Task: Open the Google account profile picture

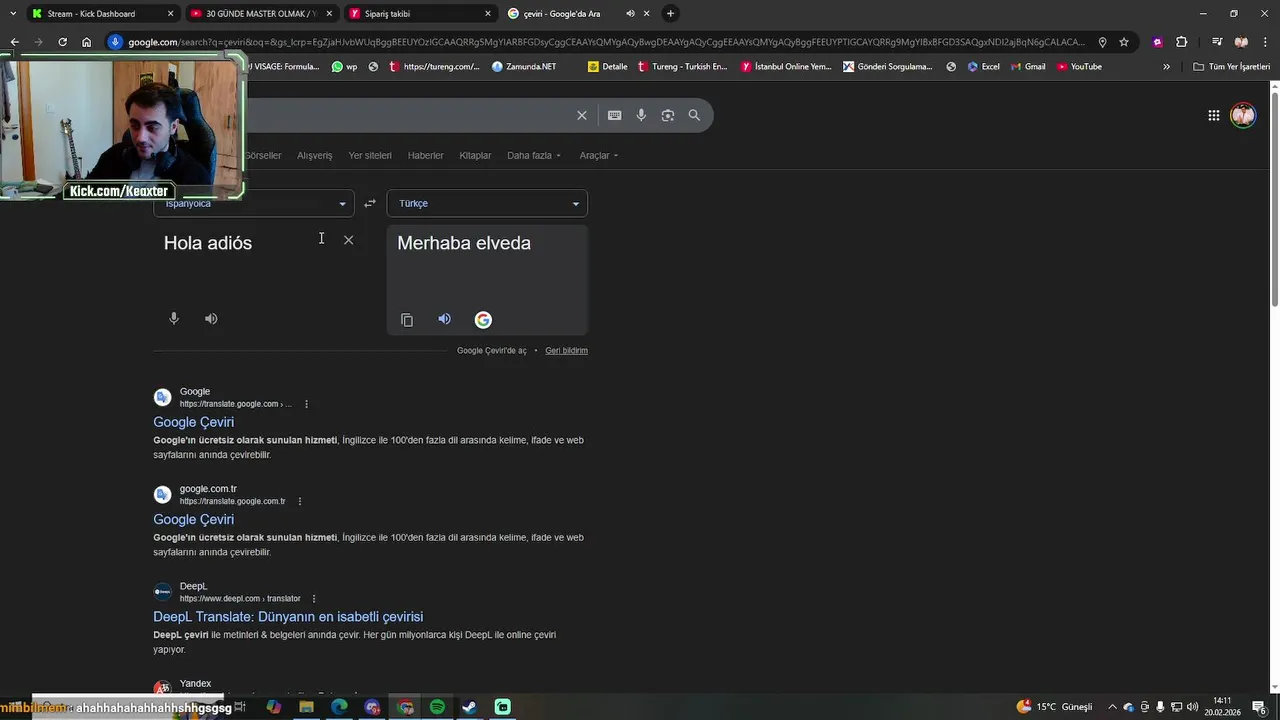Action: pyautogui.click(x=1243, y=115)
